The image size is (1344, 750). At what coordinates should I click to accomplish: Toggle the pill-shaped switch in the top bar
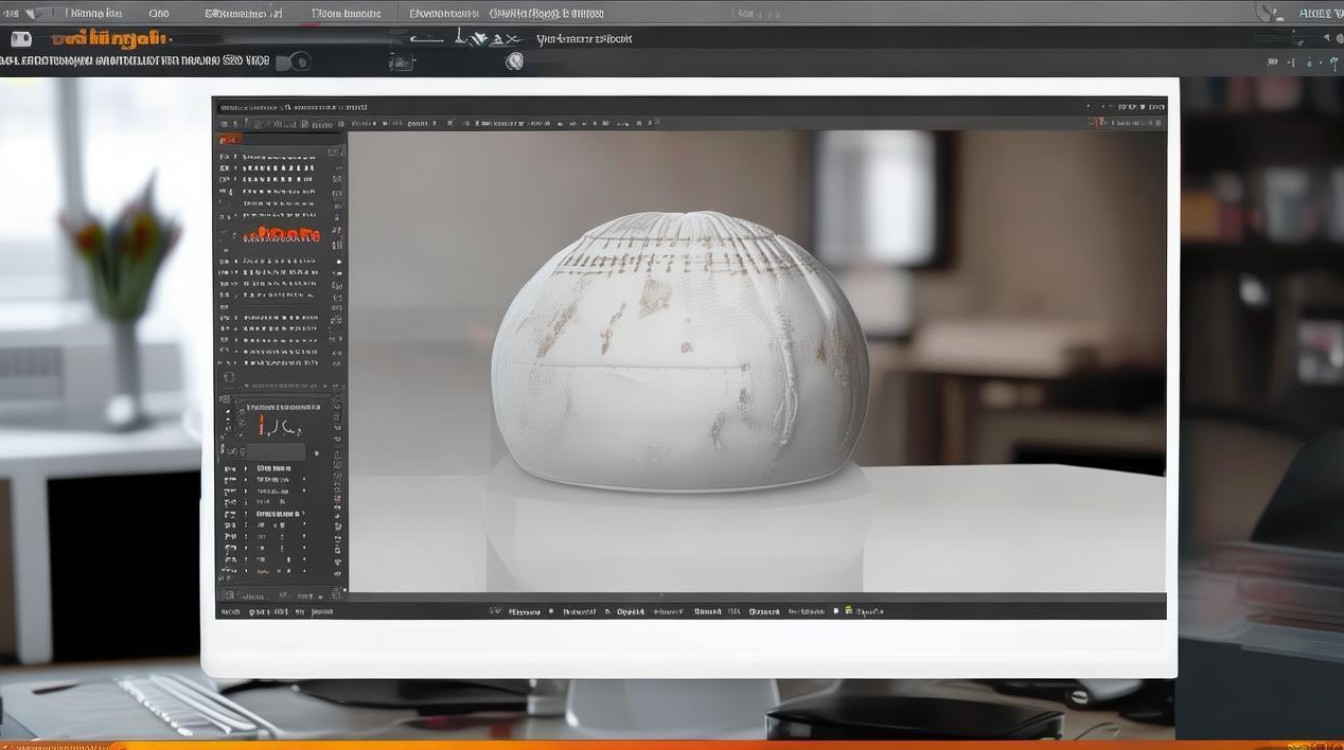pos(293,61)
